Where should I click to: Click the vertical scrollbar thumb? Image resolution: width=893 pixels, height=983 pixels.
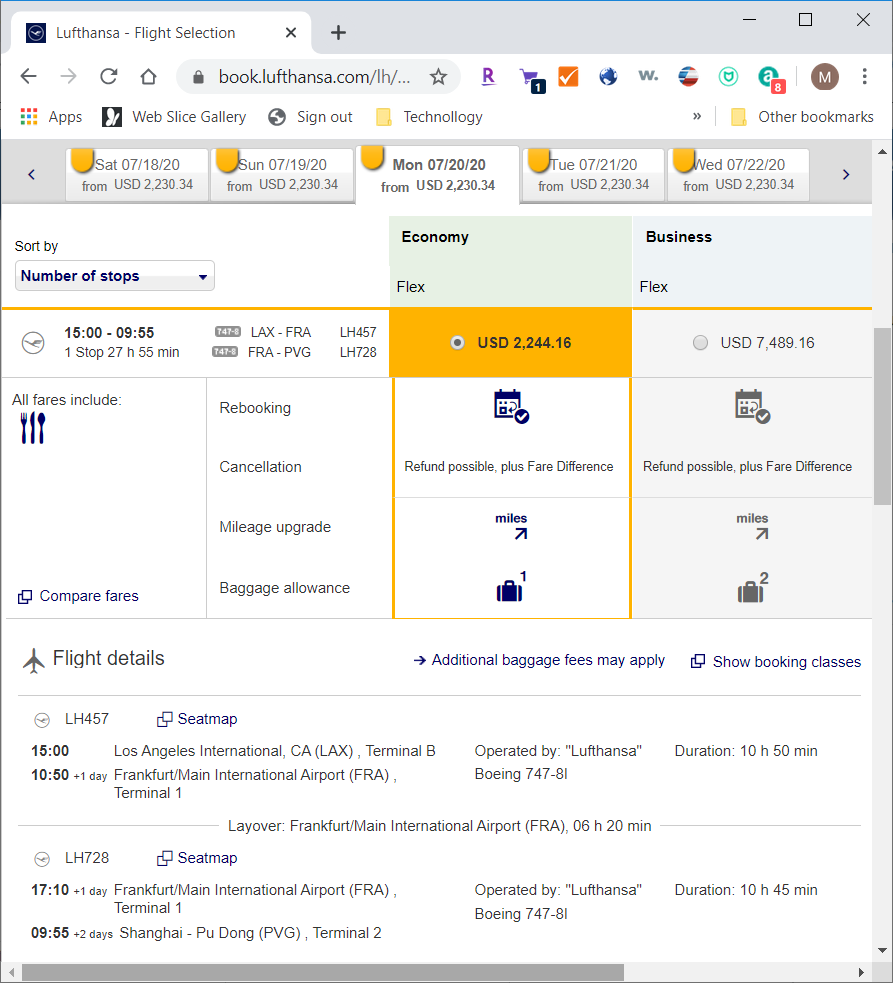point(882,416)
